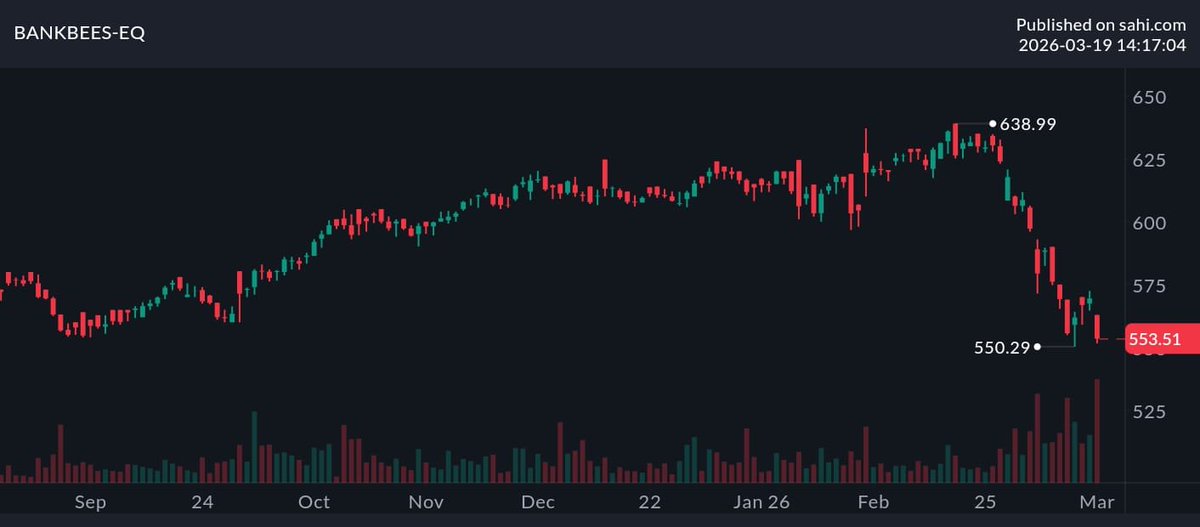This screenshot has width=1200, height=527.
Task: Click the 650 price axis label
Action: pyautogui.click(x=1148, y=97)
